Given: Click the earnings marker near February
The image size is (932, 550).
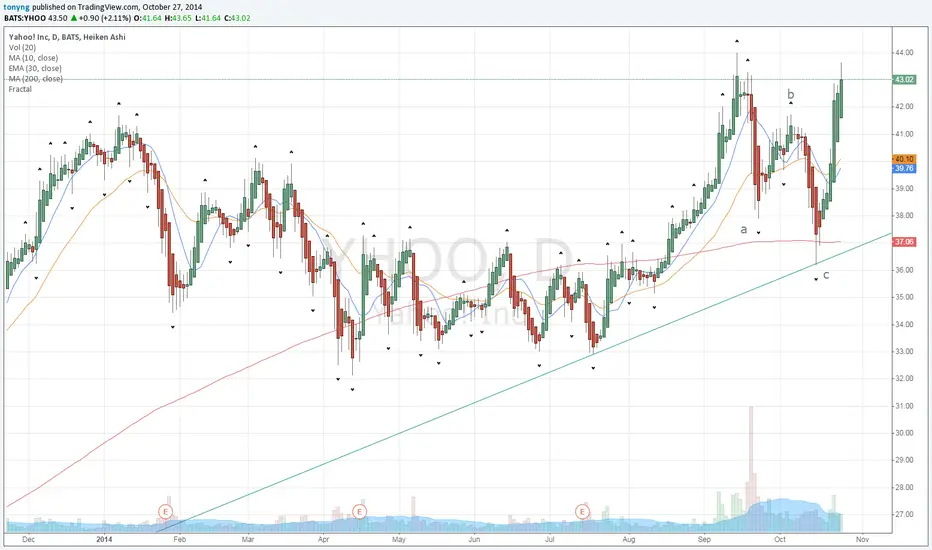Looking at the screenshot, I should [x=165, y=512].
